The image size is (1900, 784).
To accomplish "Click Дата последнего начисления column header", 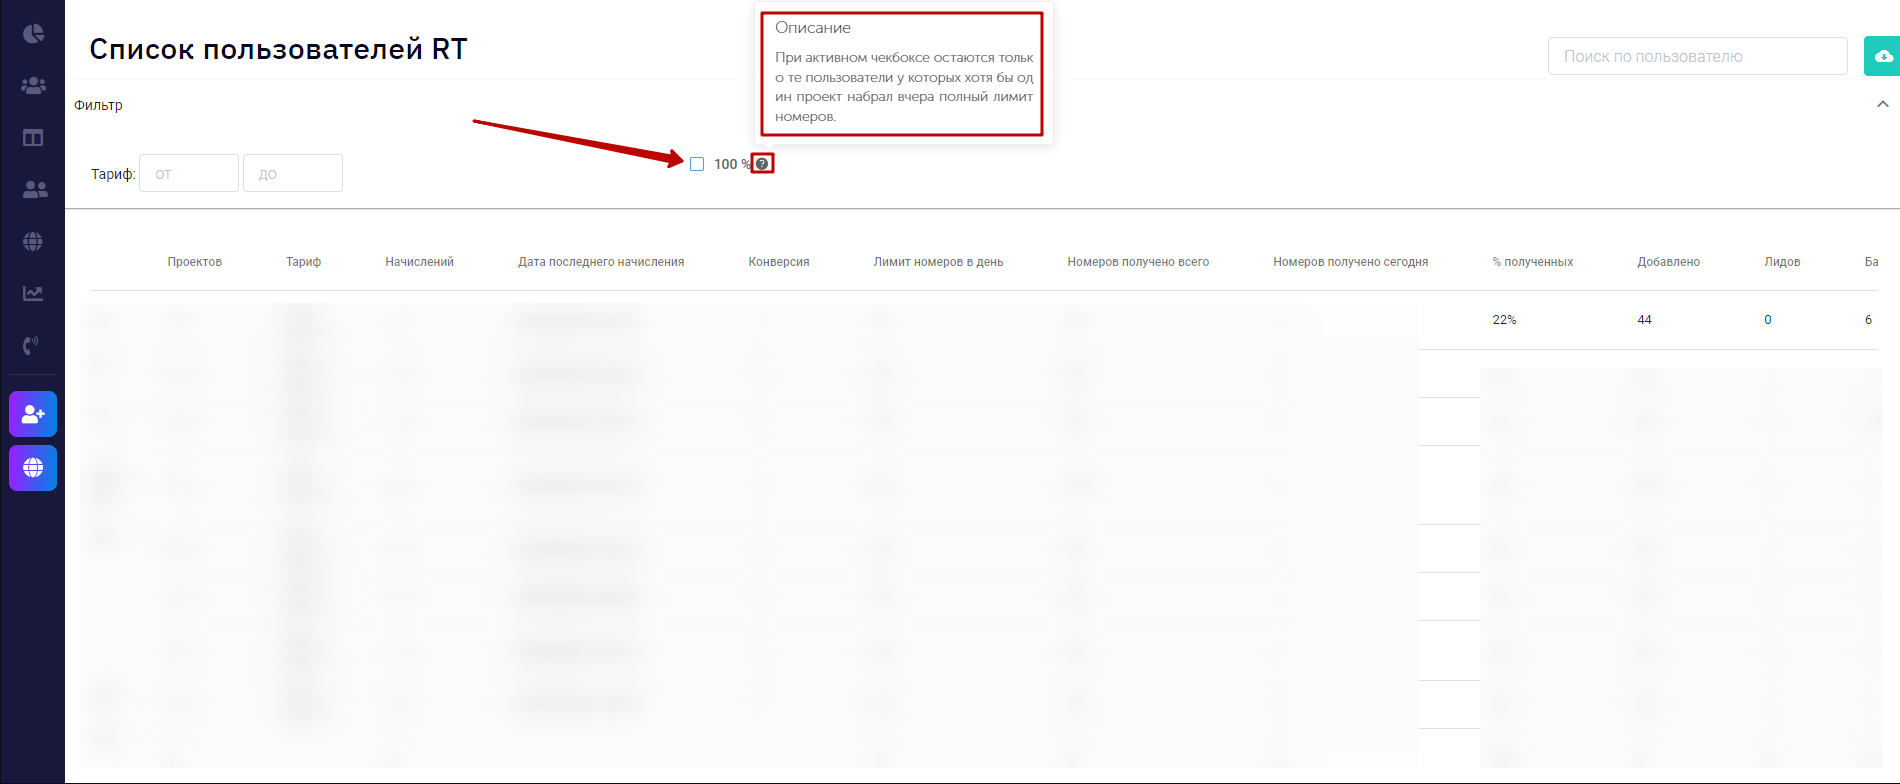I will tap(601, 262).
